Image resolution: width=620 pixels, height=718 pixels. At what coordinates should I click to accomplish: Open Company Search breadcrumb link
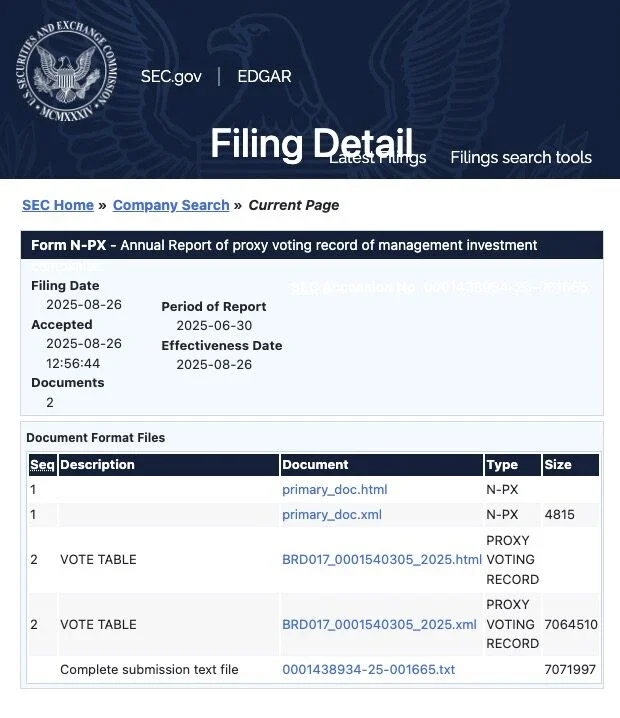pyautogui.click(x=171, y=205)
